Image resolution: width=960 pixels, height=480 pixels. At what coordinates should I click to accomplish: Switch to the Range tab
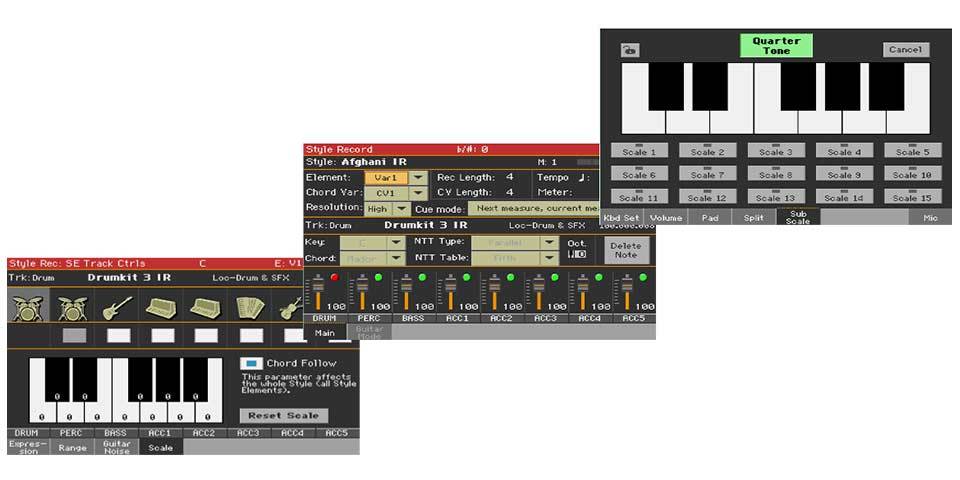(73, 449)
